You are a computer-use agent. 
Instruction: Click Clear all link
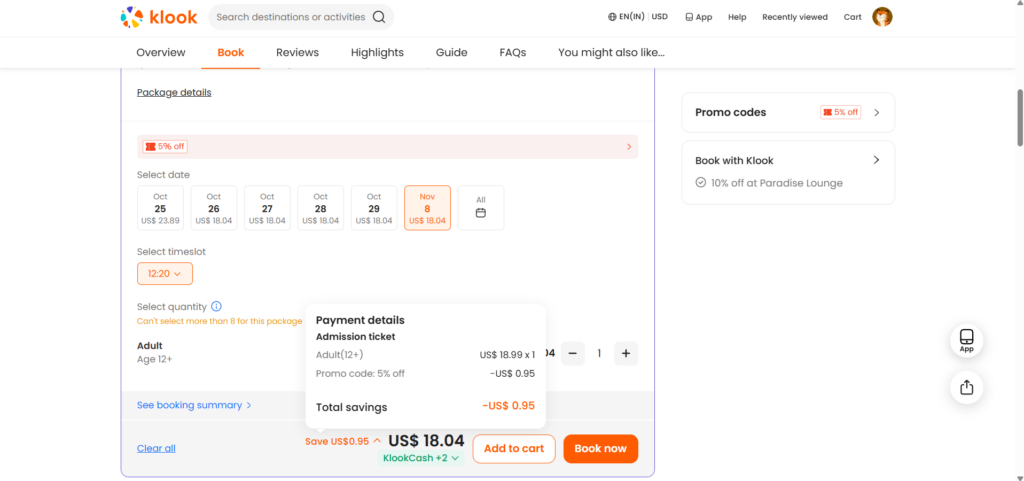coord(156,448)
